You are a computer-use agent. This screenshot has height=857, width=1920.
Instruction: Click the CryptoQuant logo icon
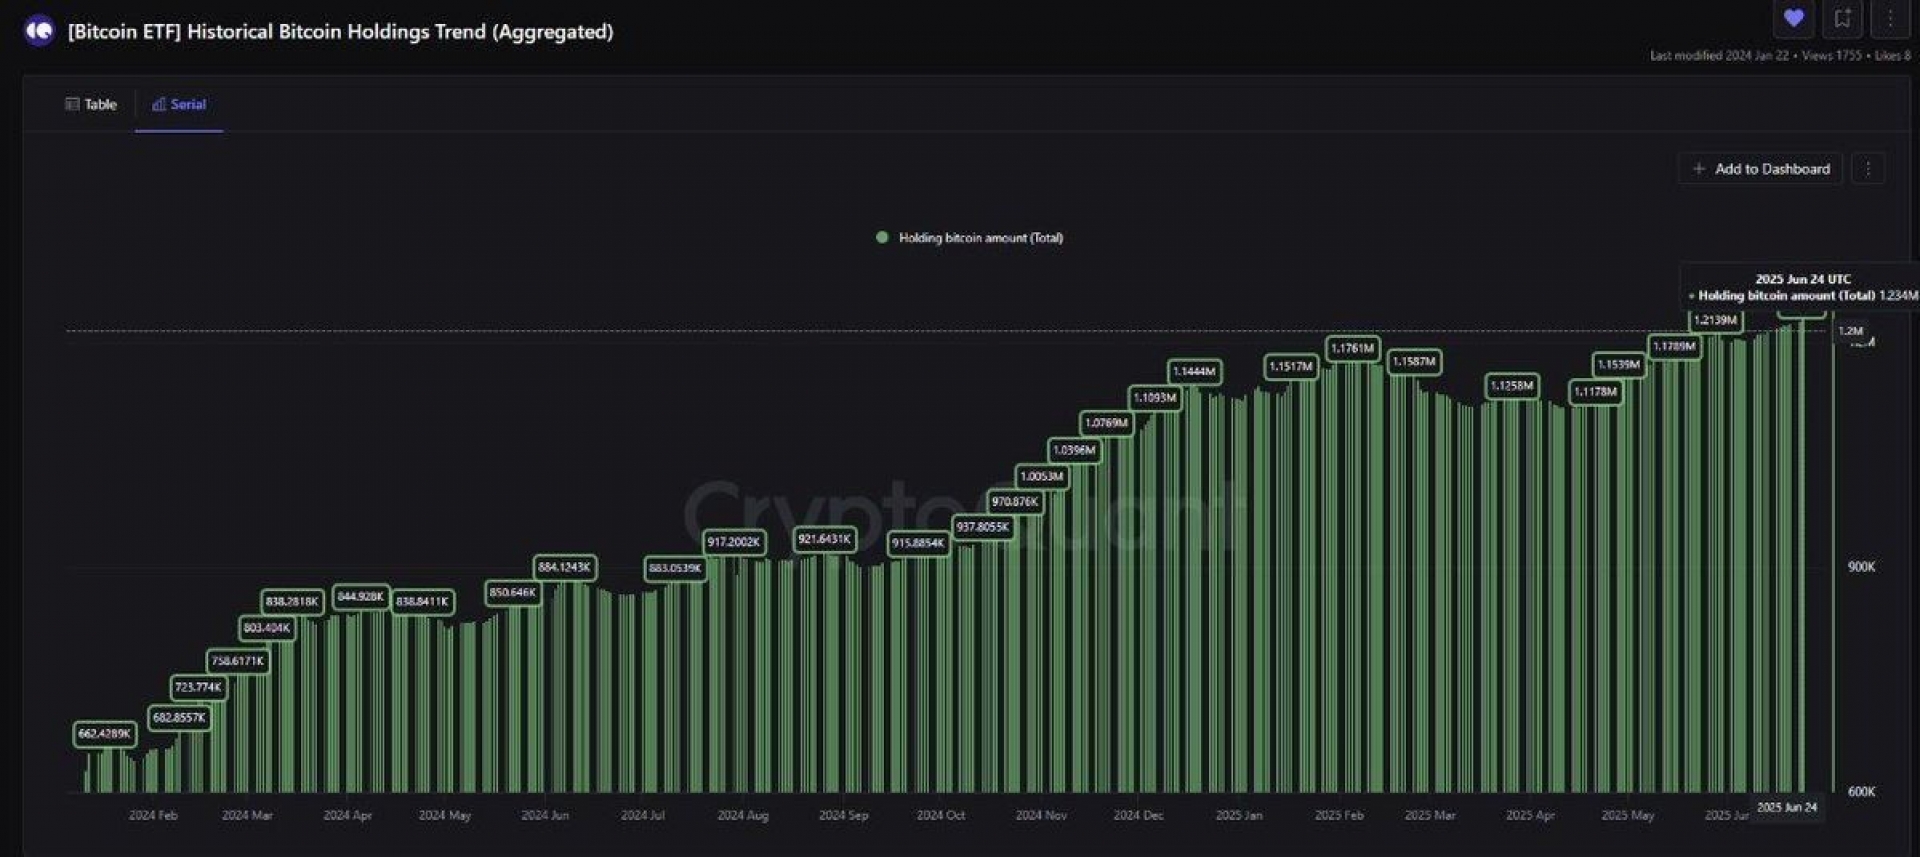(x=39, y=31)
